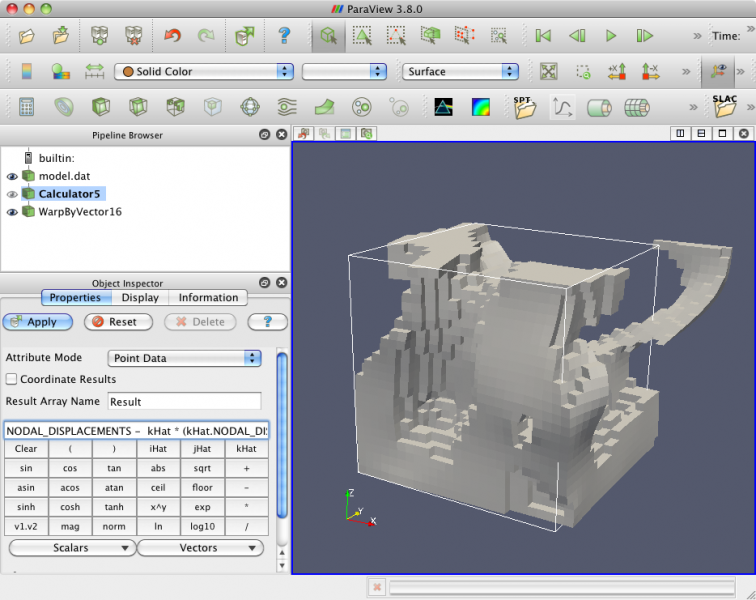
Task: Click the Clip filter icon
Action: coord(101,107)
